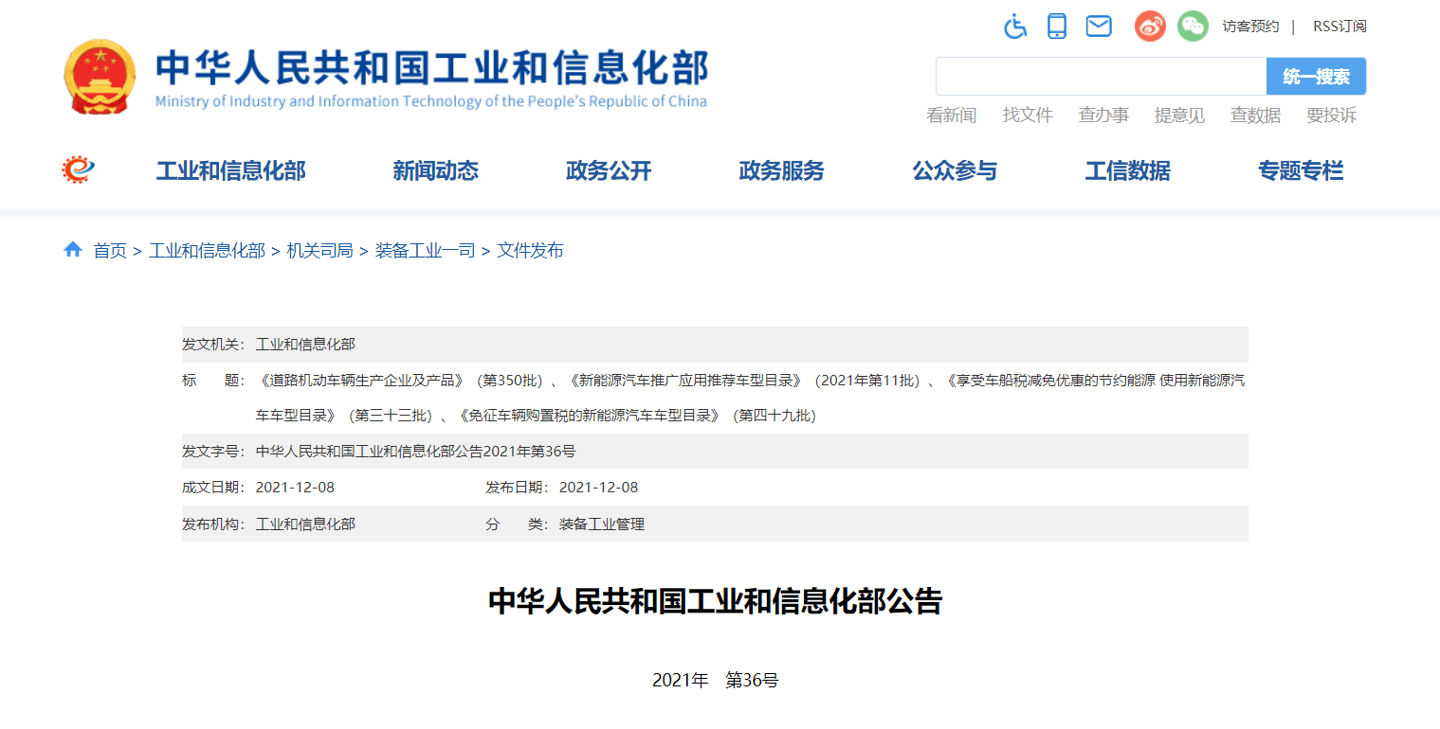The width and height of the screenshot is (1440, 729).
Task: Click the national emblem logo
Action: pyautogui.click(x=100, y=77)
